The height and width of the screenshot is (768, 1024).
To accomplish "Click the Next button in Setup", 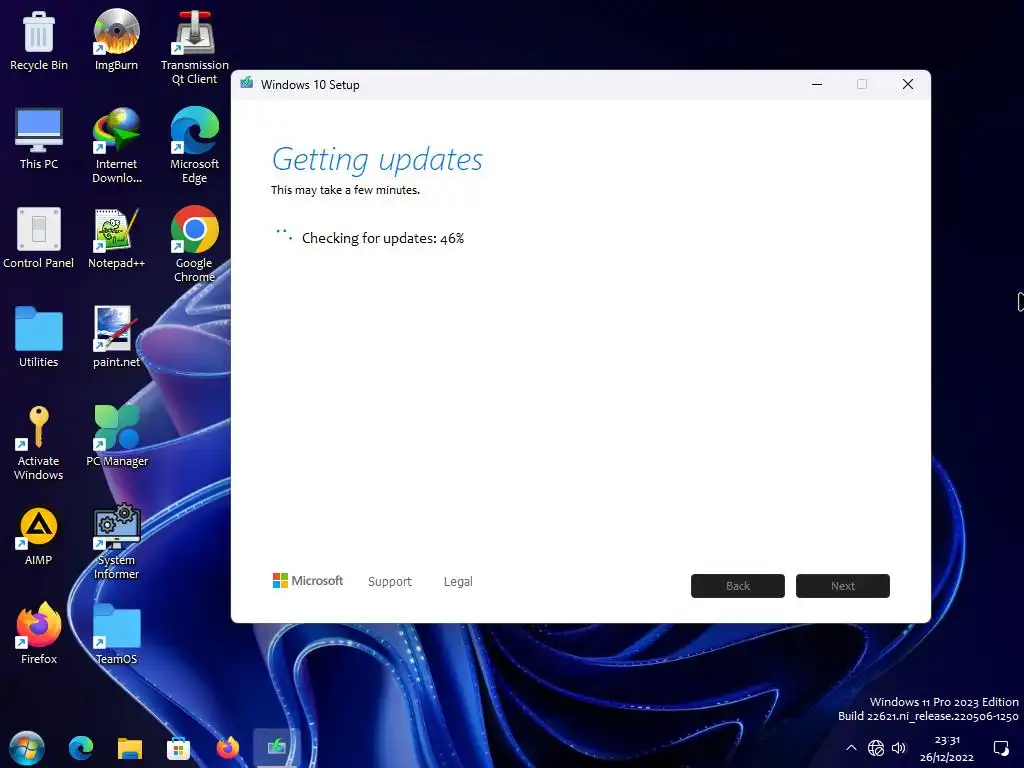I will tap(843, 586).
